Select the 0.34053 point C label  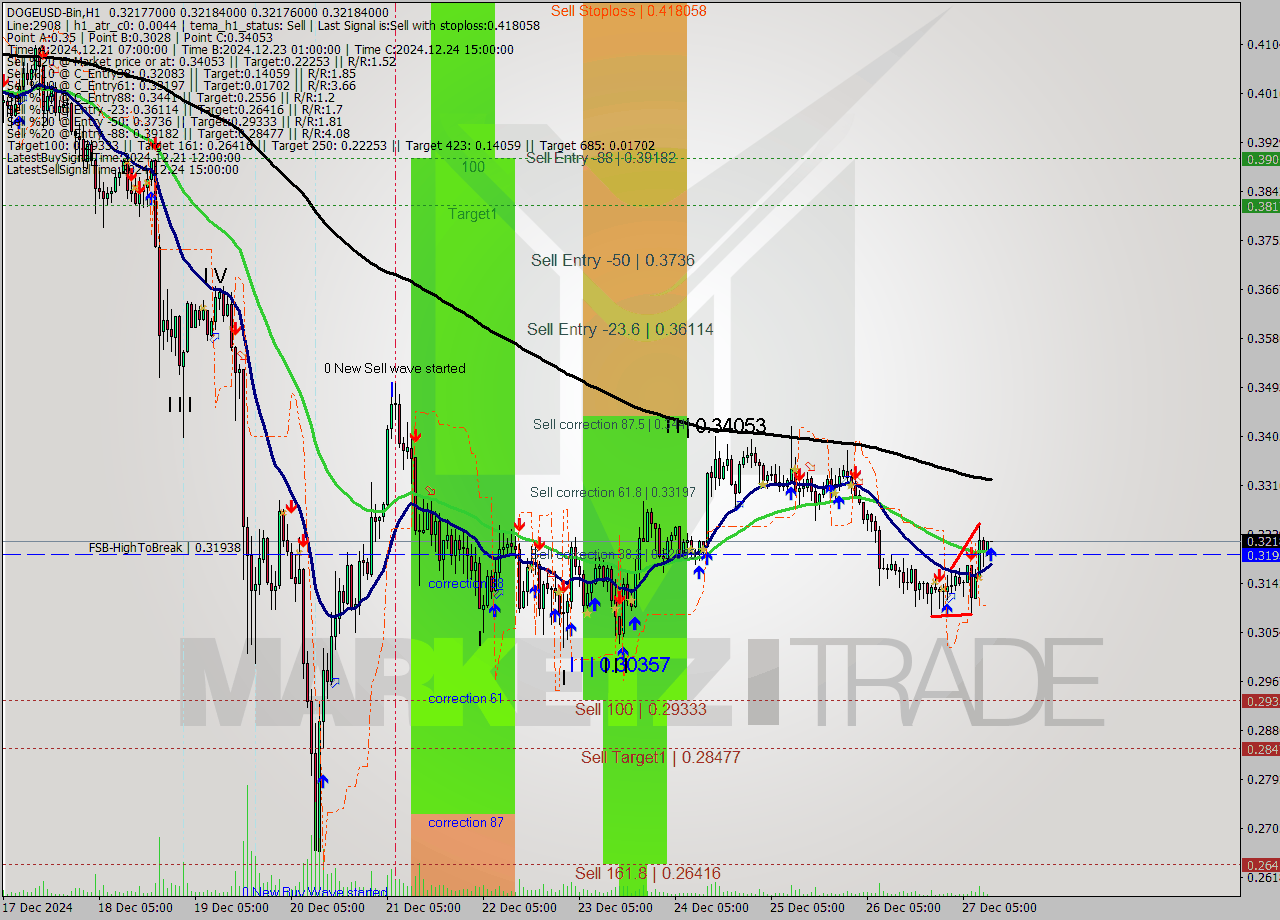729,426
